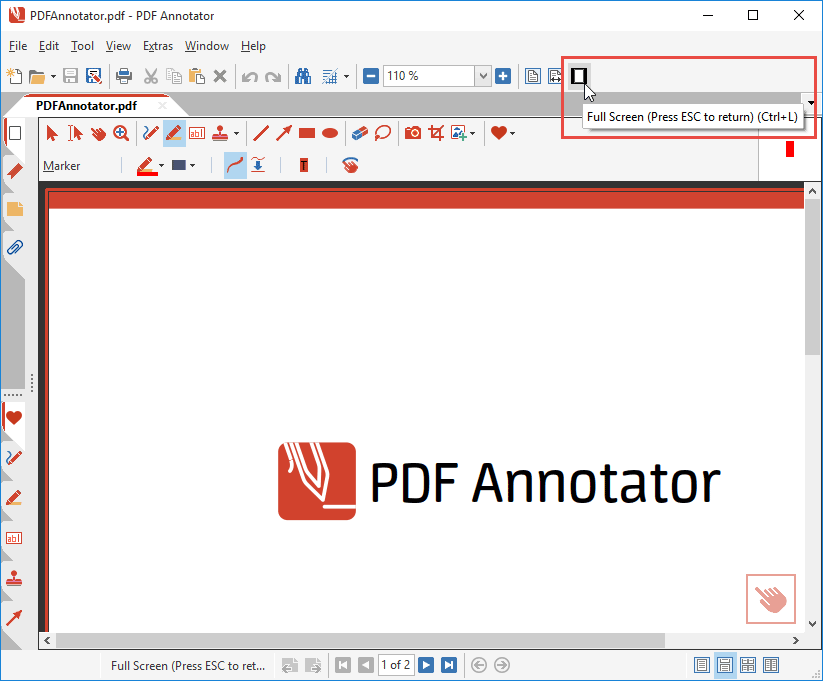Activate the Zoom magnifier tool
Screen dimensions: 823x681
121,133
